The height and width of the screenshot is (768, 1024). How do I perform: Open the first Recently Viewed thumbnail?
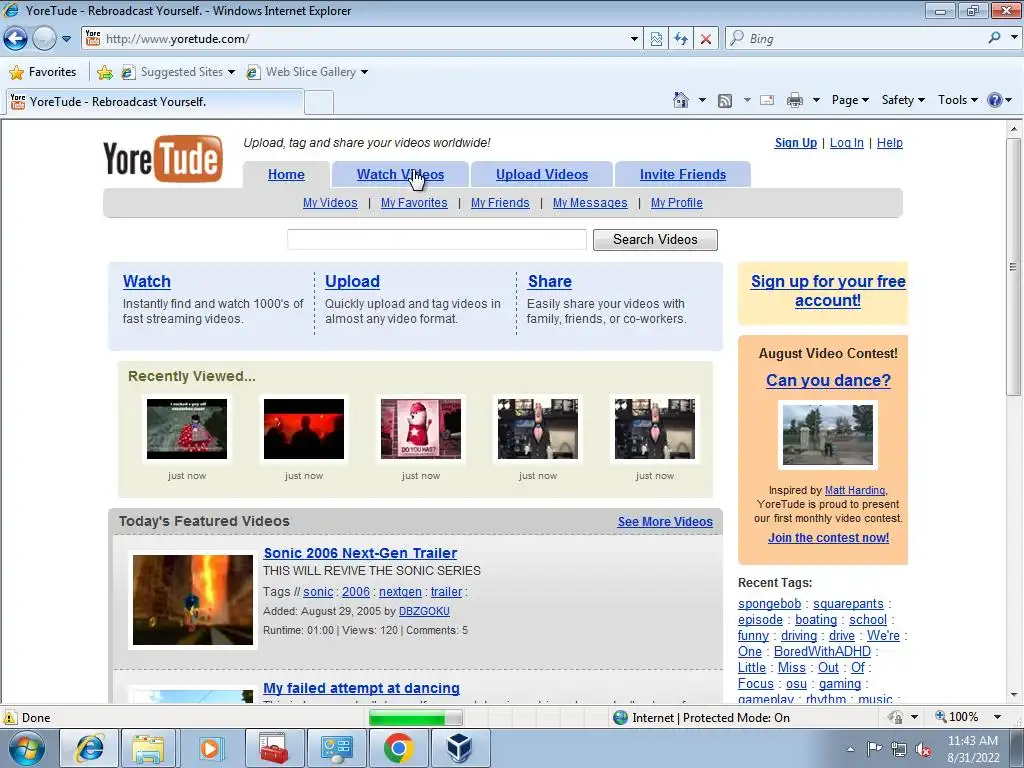tap(187, 429)
